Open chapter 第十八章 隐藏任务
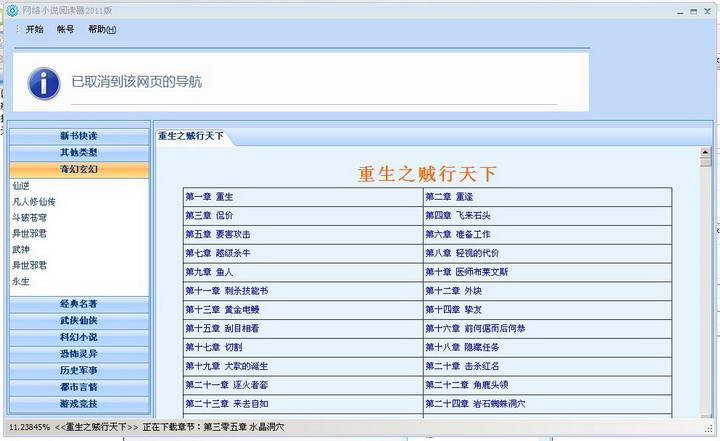This screenshot has height=441, width=720. 462,347
